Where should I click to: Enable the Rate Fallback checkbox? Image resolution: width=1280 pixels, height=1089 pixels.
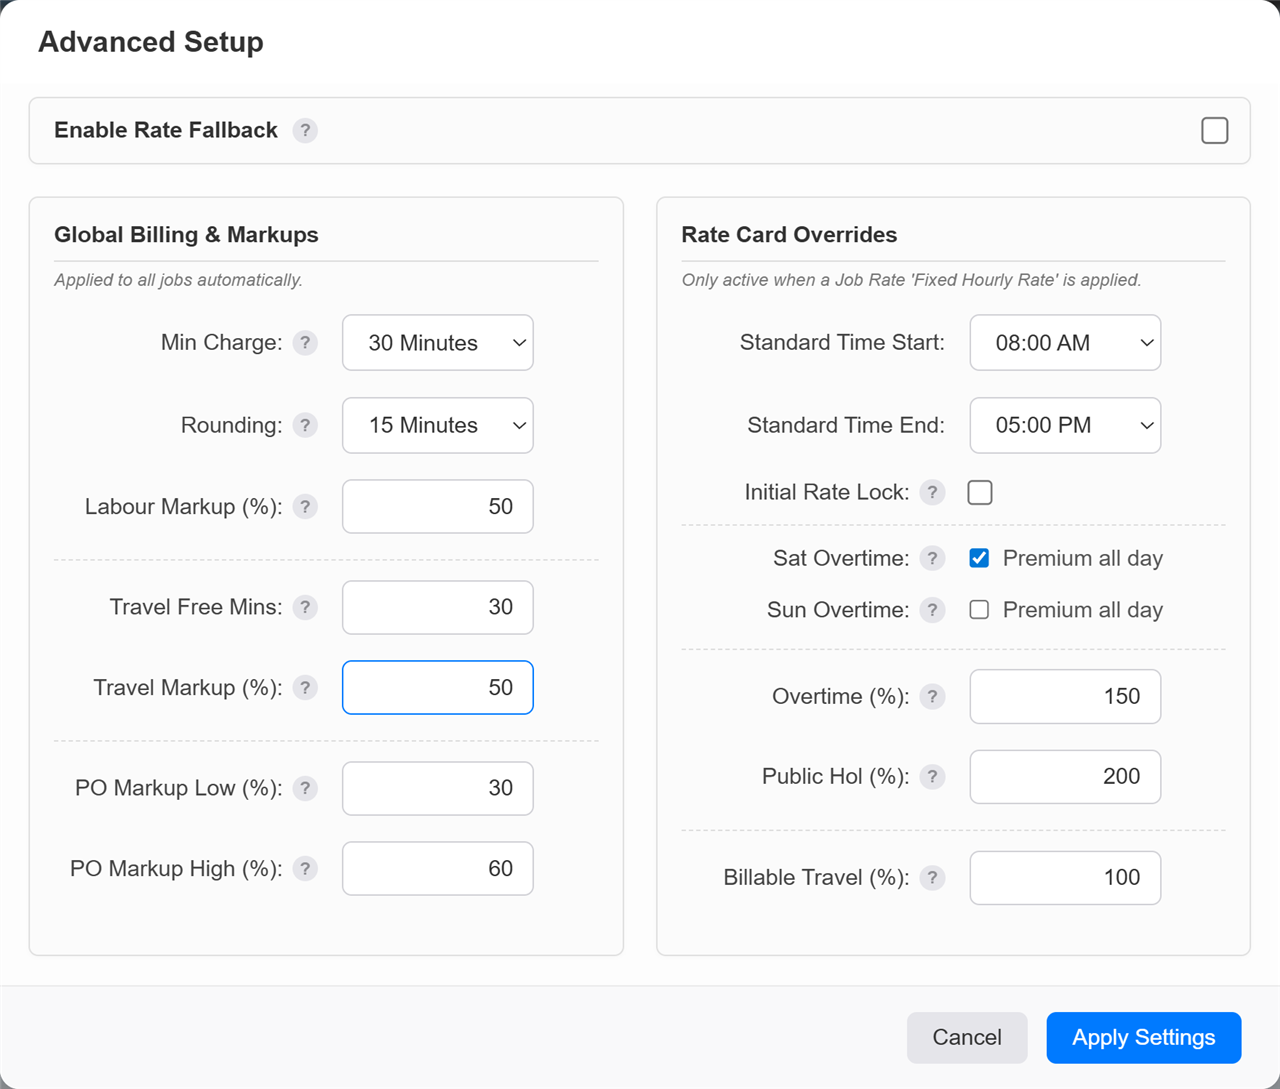[x=1214, y=131]
